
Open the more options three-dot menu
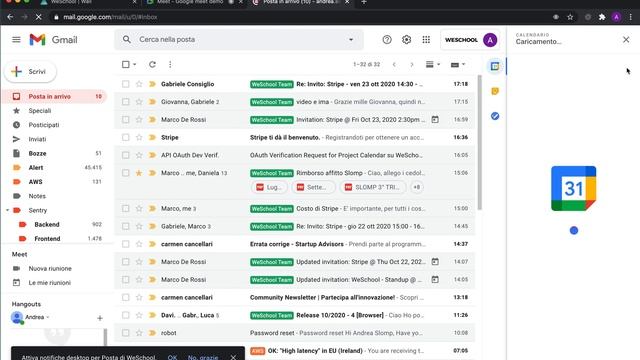[x=170, y=64]
